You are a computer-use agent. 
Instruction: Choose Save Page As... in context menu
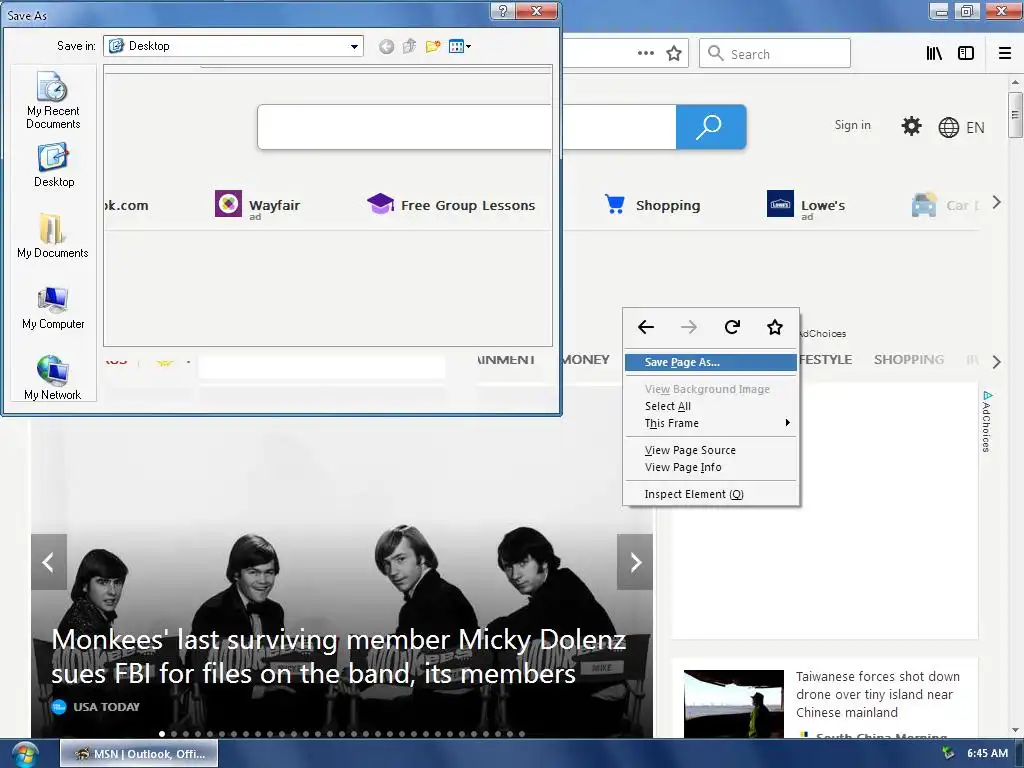pos(711,362)
